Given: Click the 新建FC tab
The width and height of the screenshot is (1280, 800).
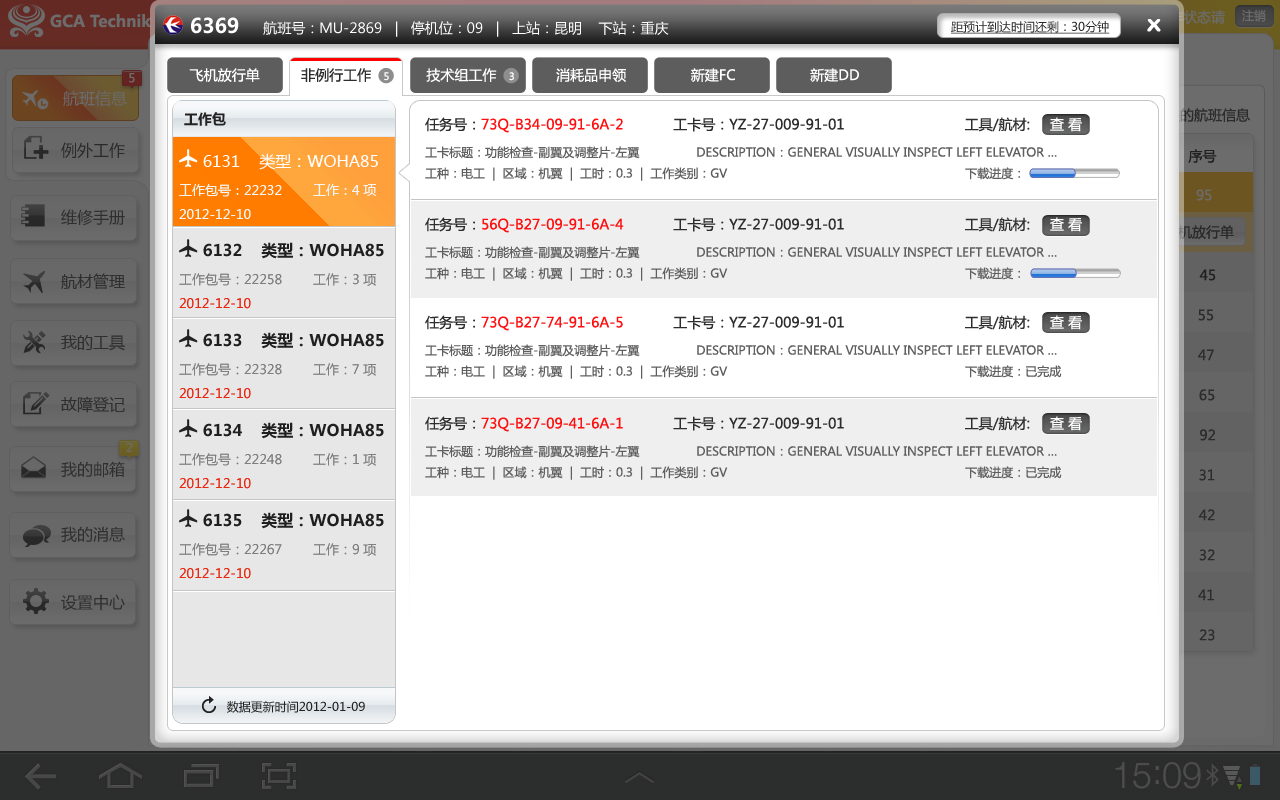Looking at the screenshot, I should coord(712,76).
